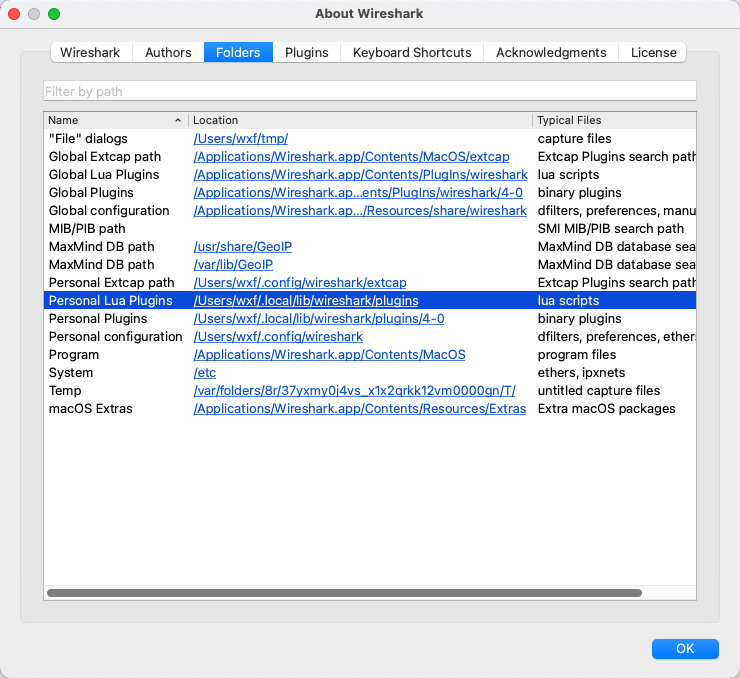Viewport: 740px width, 678px height.
Task: Open the Temp /var/folders link
Action: click(354, 391)
